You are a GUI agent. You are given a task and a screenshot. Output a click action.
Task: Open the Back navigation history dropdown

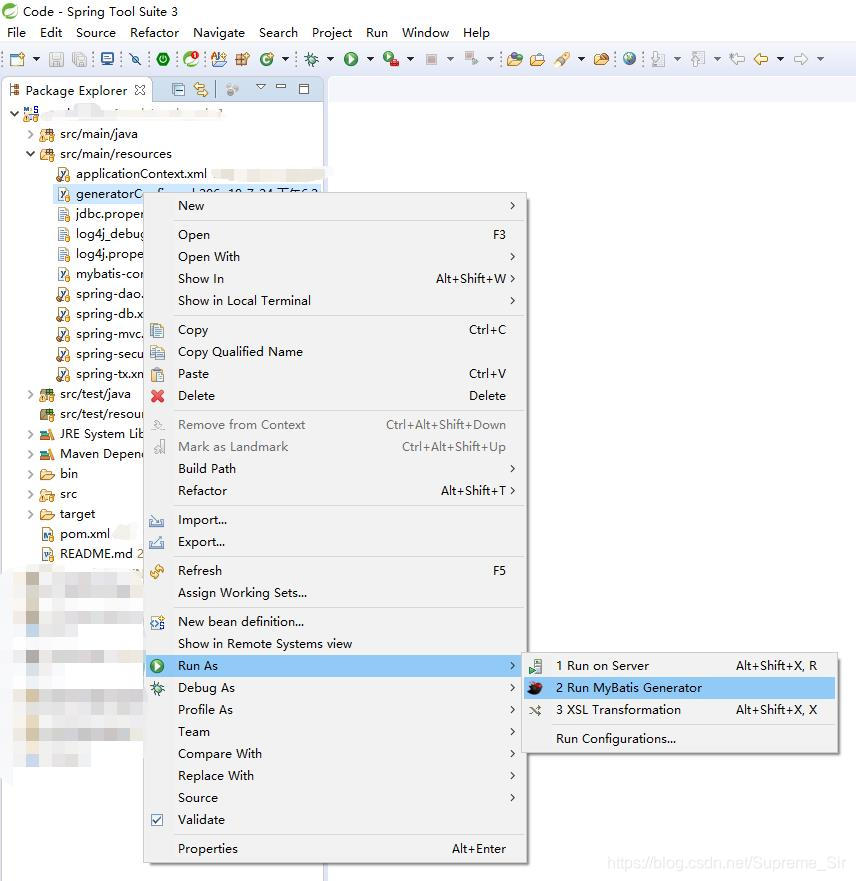tap(780, 59)
